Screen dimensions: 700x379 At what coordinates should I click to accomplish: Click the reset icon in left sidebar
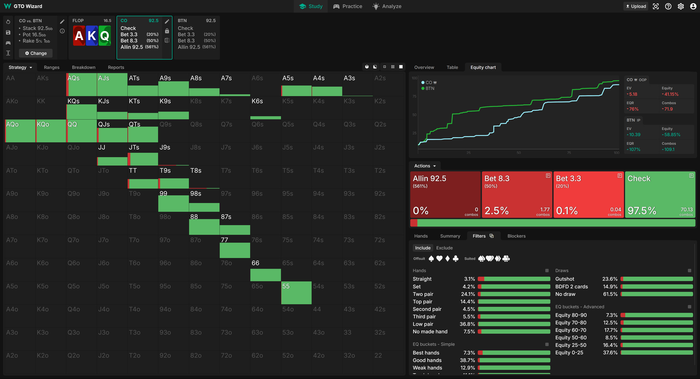[x=8, y=22]
